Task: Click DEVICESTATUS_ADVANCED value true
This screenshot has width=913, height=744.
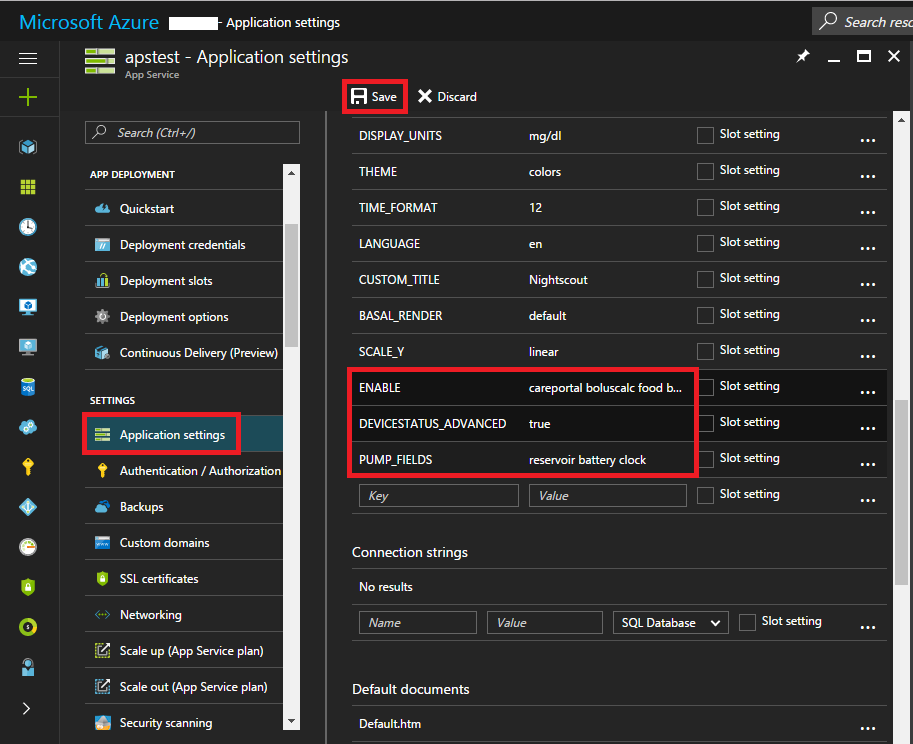Action: coord(539,424)
